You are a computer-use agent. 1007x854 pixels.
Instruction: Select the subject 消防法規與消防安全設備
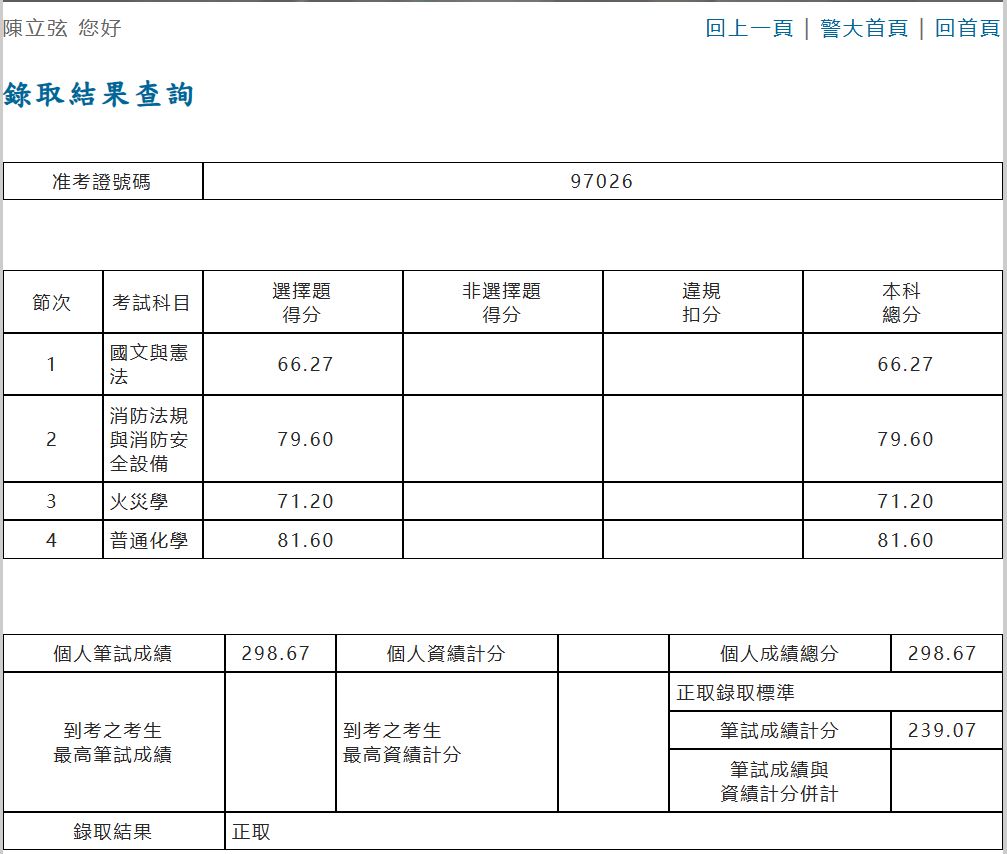pos(149,439)
